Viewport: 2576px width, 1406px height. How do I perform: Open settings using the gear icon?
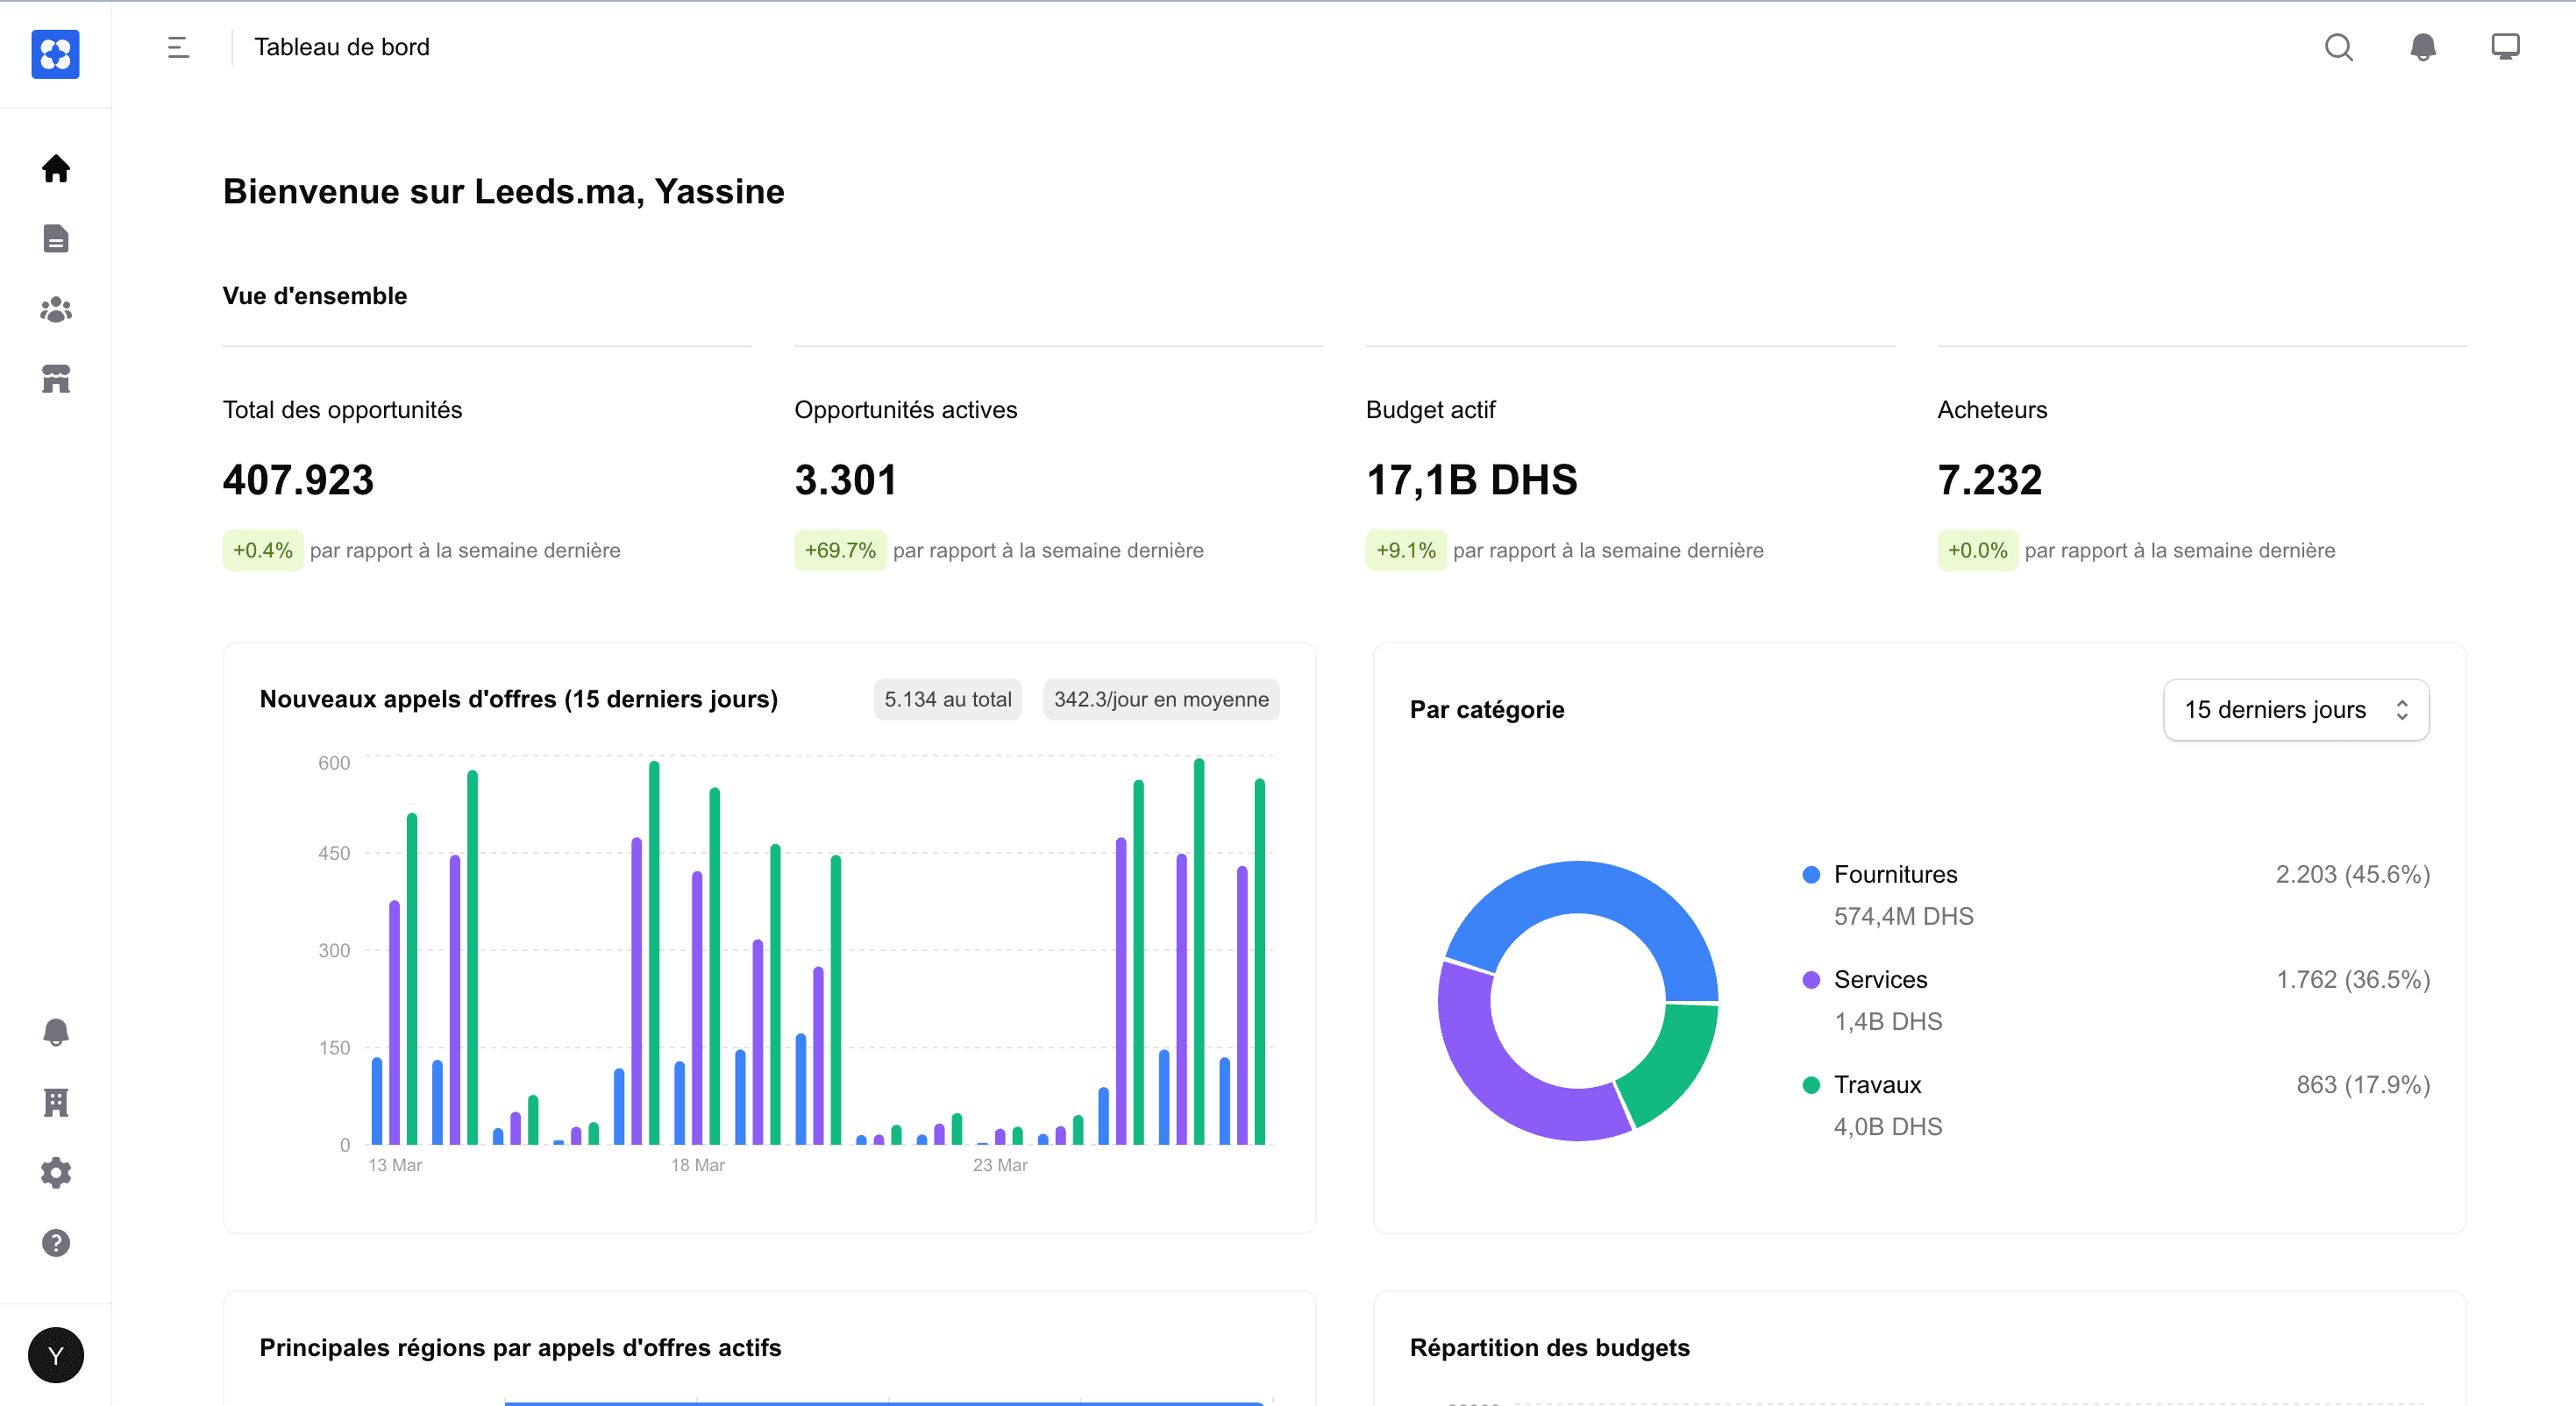[55, 1172]
